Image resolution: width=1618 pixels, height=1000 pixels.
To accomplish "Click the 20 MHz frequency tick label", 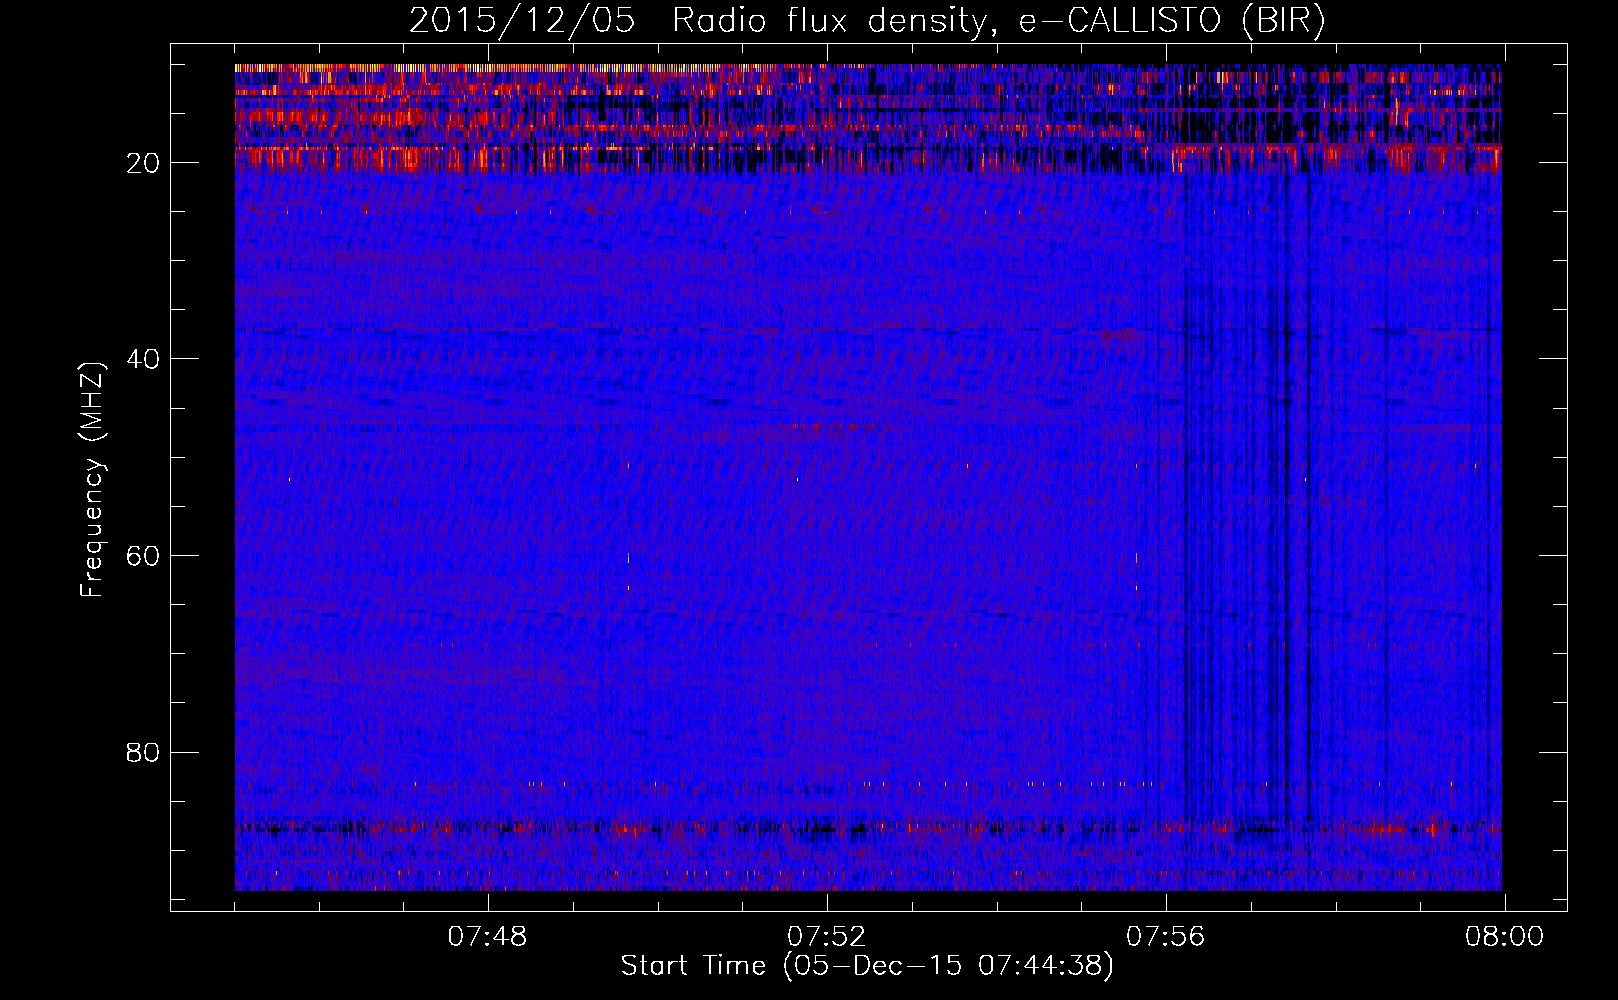I will tap(144, 163).
